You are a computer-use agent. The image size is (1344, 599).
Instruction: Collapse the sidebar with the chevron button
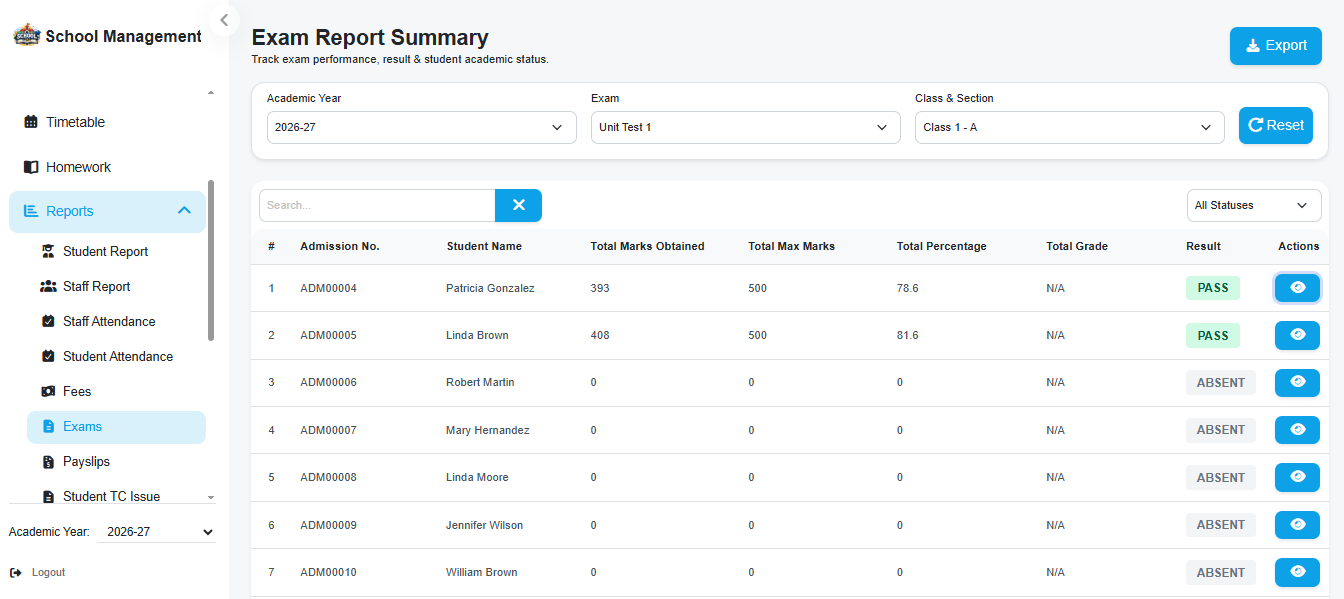(x=223, y=19)
